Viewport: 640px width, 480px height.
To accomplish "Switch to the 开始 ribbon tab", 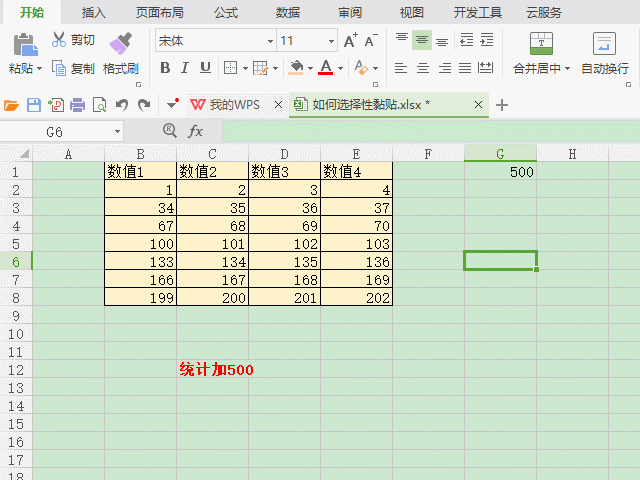I will 32,12.
